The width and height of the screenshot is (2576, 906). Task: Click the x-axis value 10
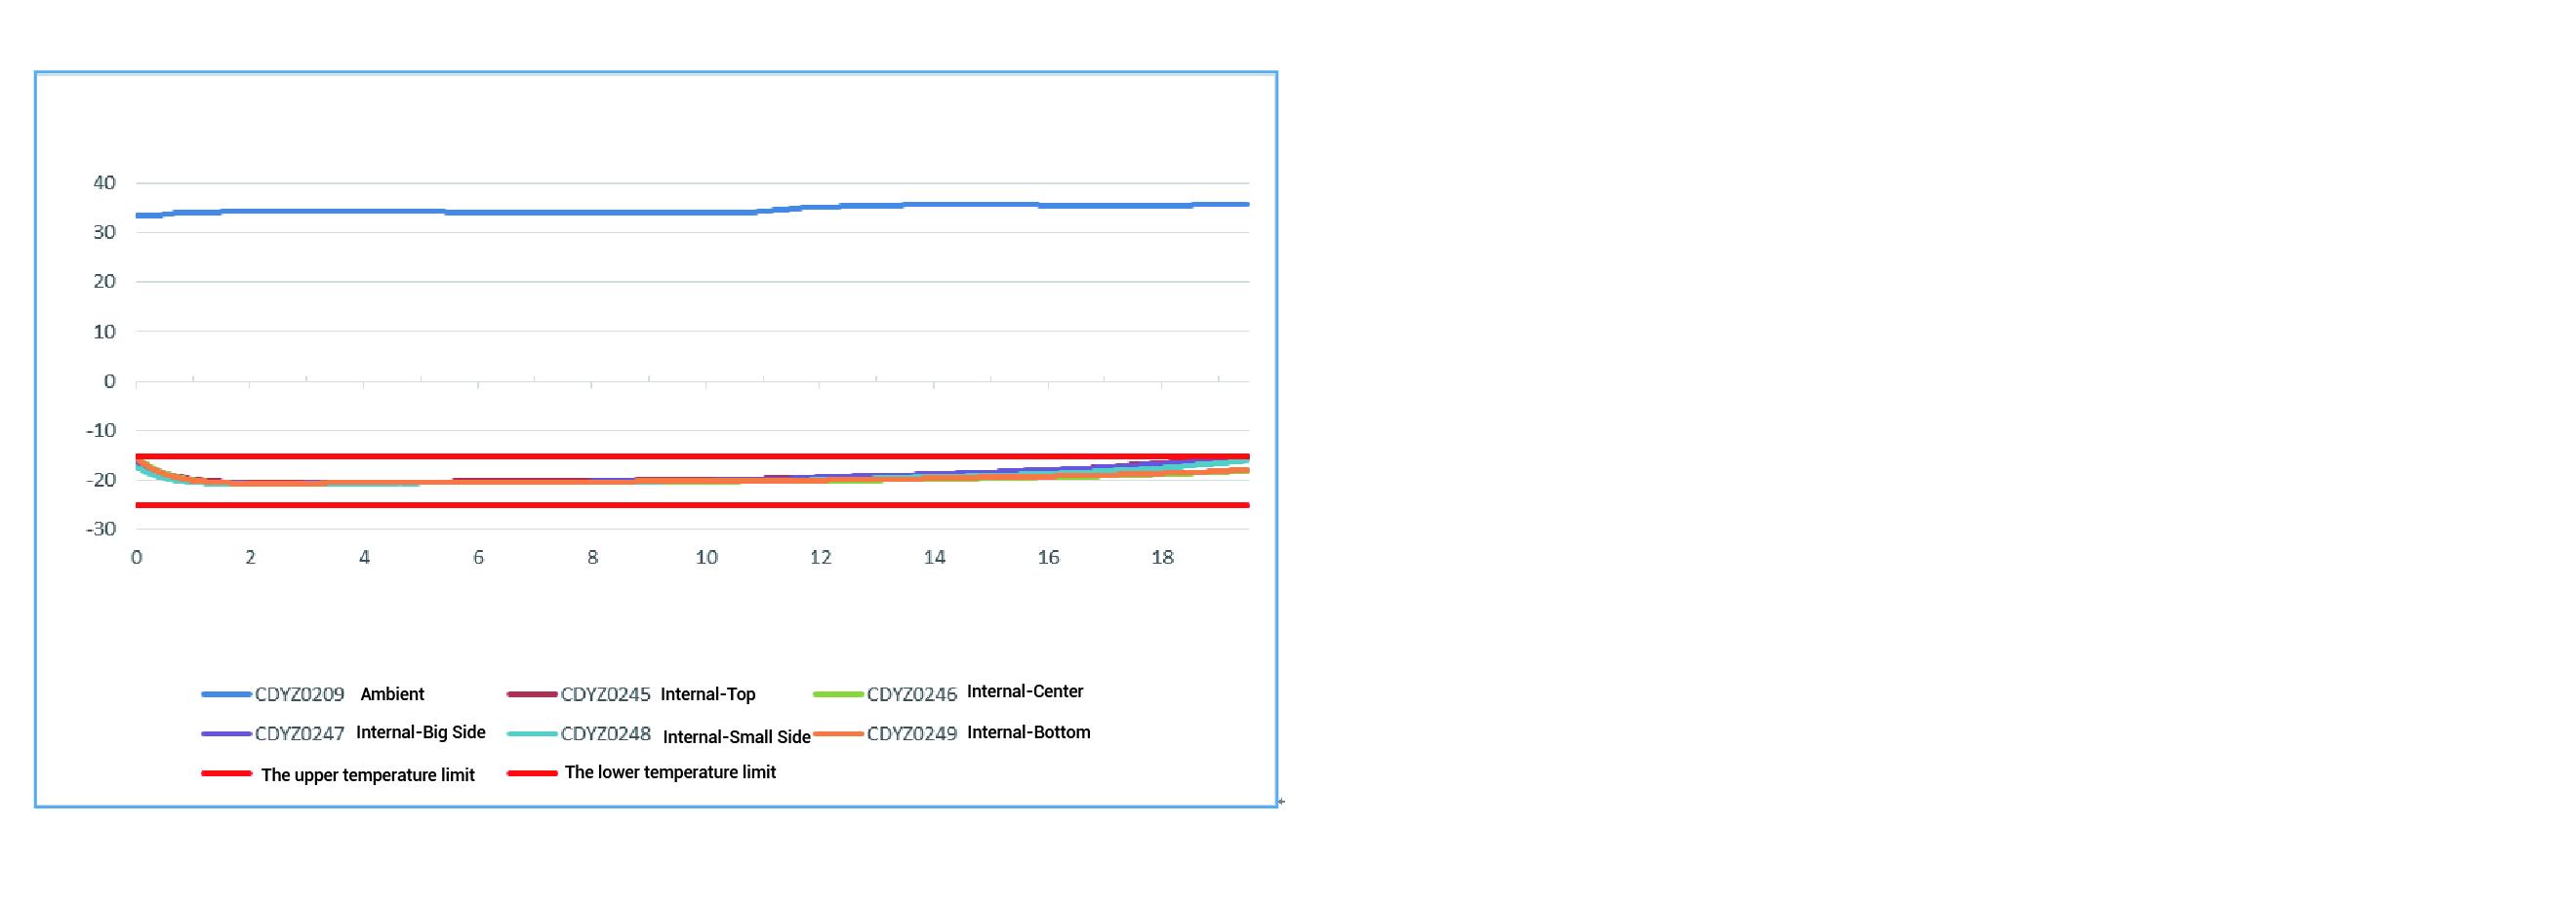[x=706, y=557]
